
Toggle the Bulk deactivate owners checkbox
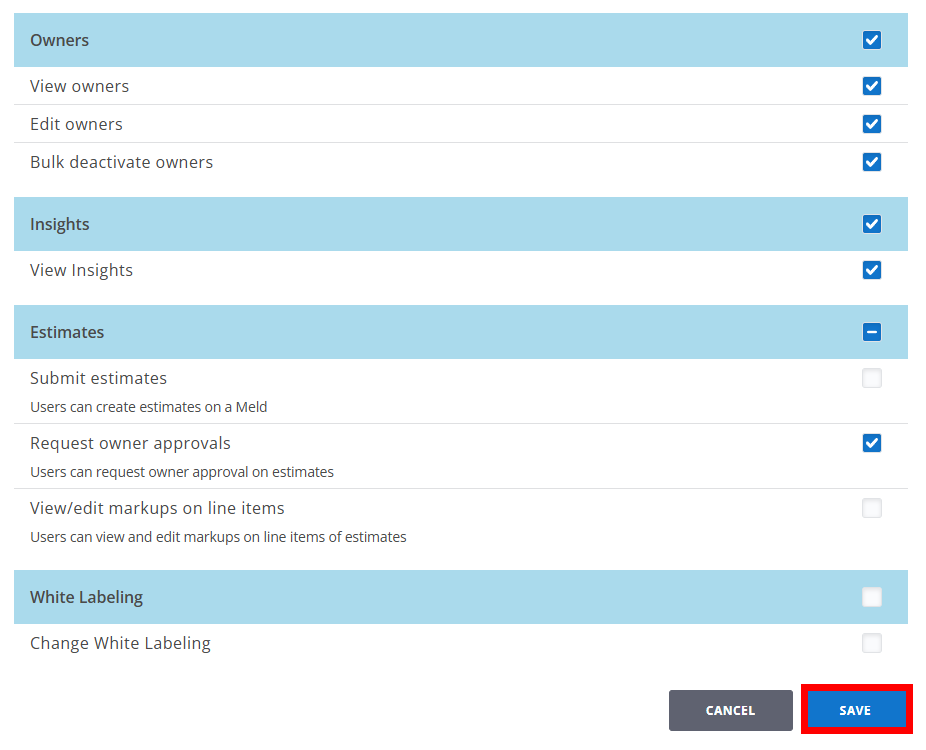point(871,162)
